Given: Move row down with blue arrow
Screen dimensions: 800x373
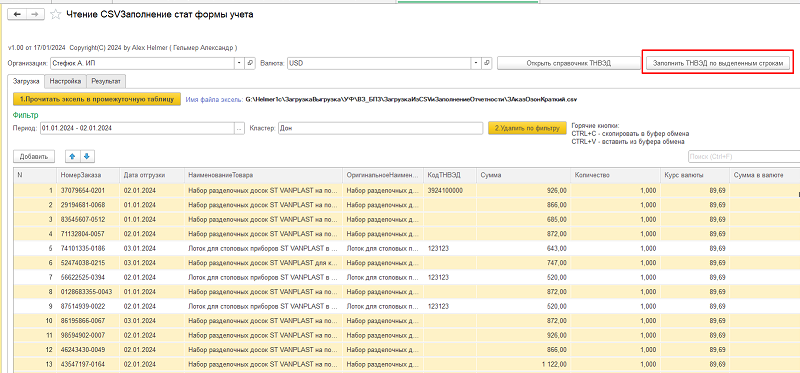Looking at the screenshot, I should point(87,157).
